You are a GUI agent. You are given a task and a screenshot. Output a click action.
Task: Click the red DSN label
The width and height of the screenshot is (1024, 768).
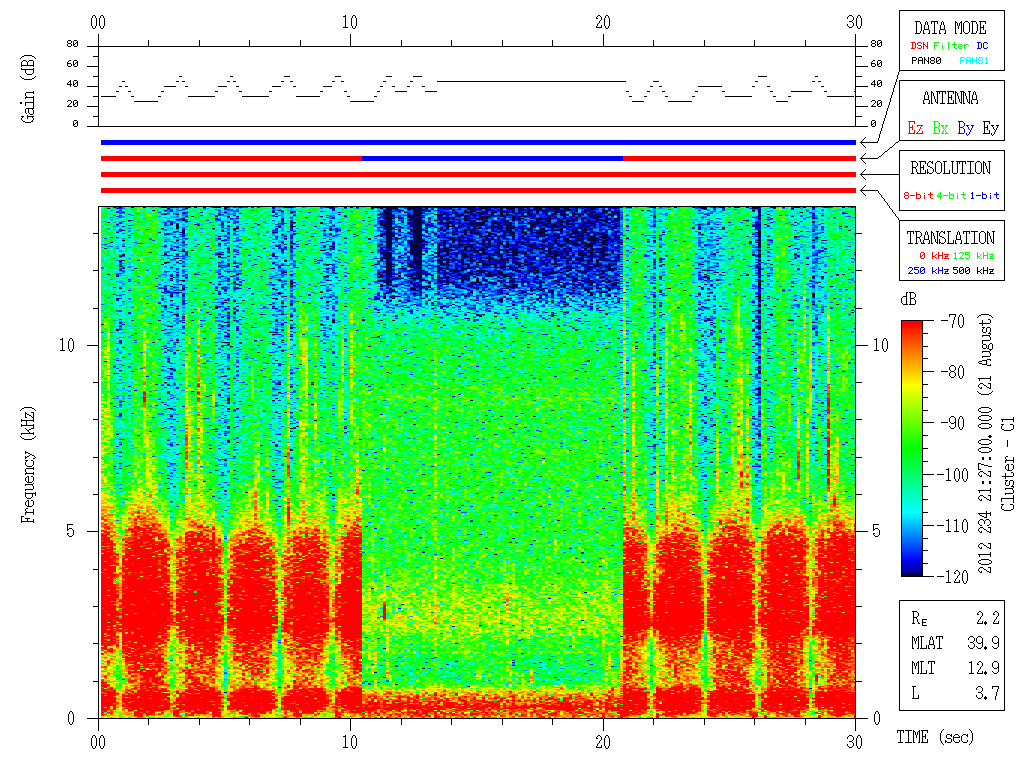click(919, 46)
